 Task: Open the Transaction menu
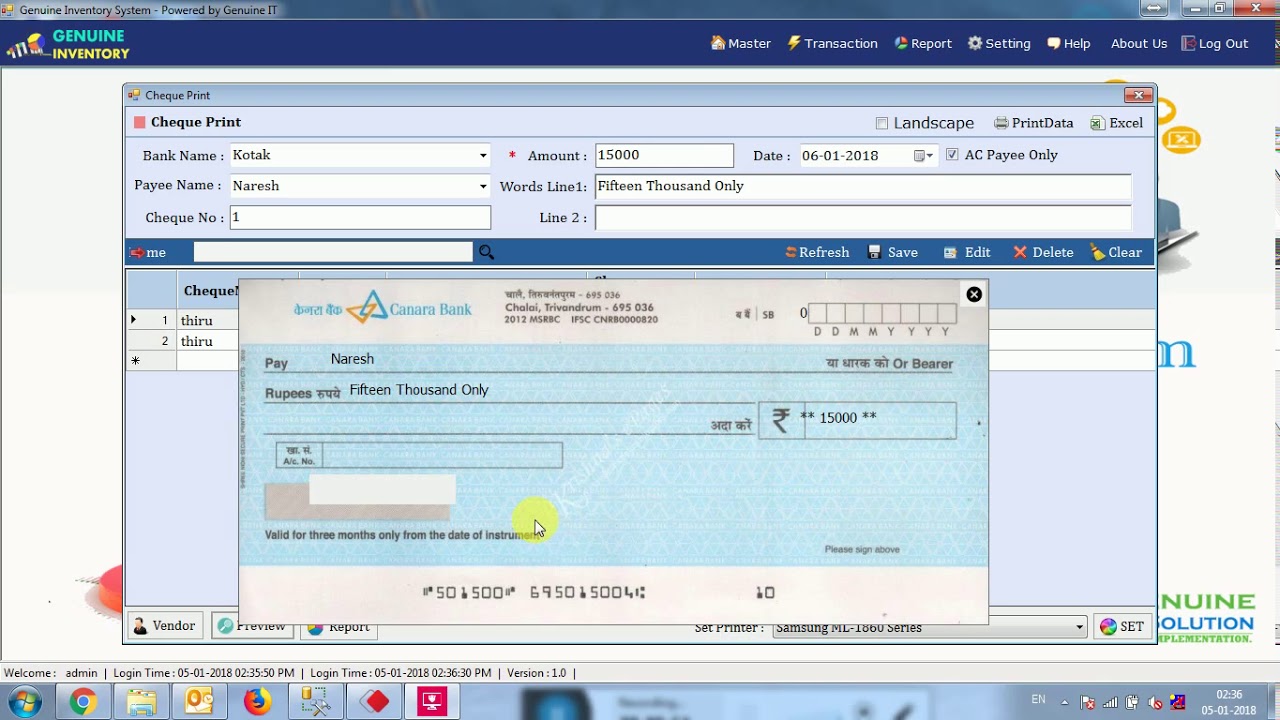(832, 43)
